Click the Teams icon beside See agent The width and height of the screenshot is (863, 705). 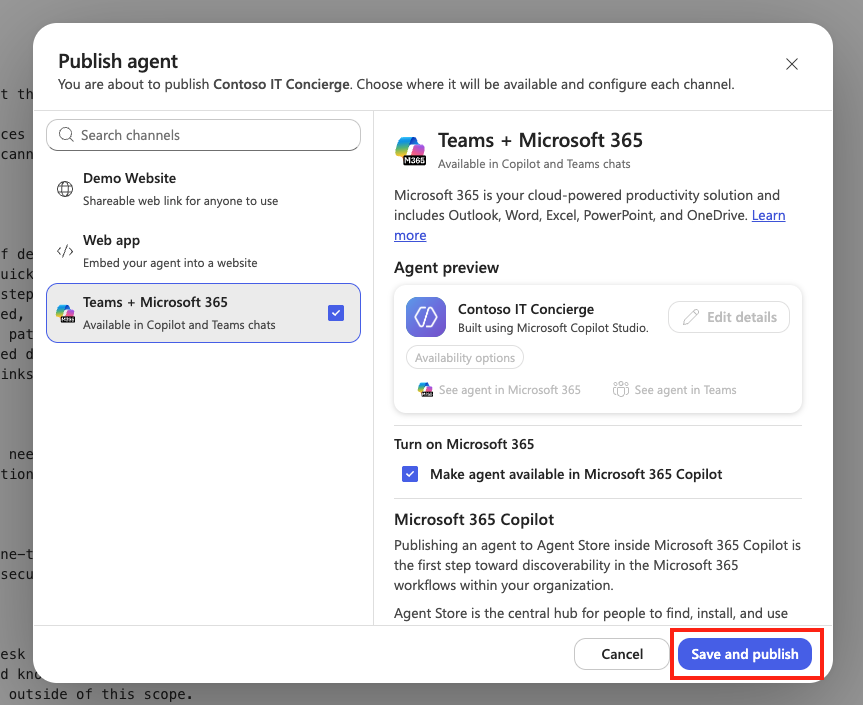621,389
